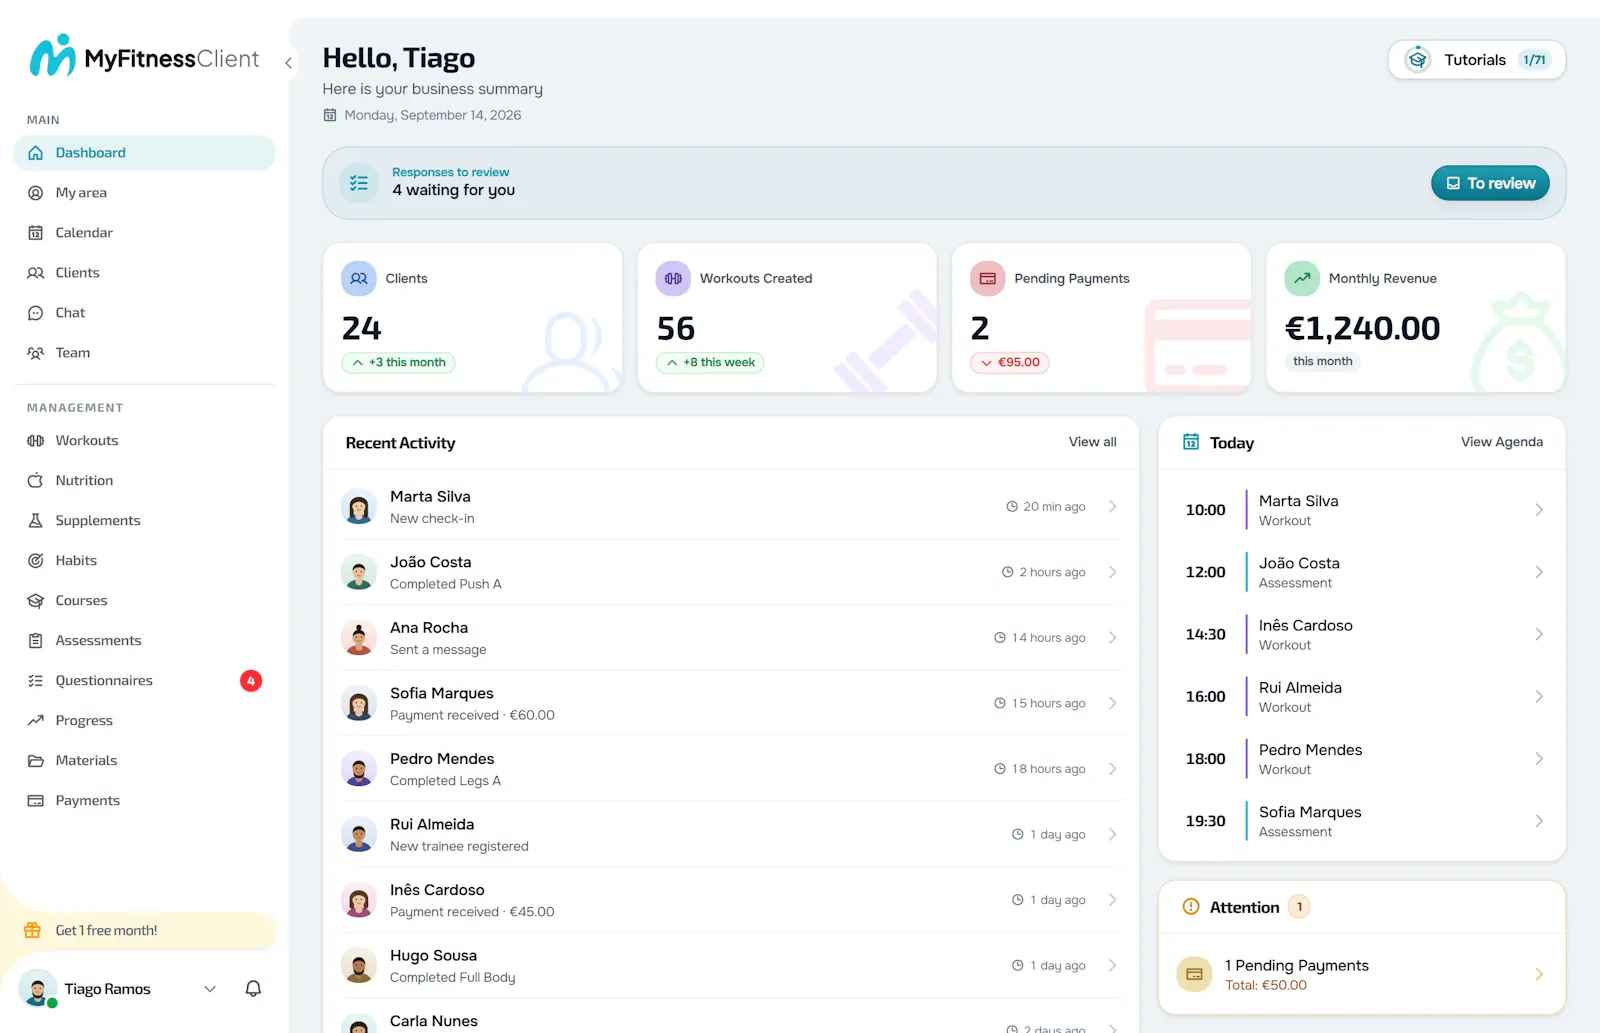Open the 10:00 Marta Silva Workout chevron
This screenshot has height=1033, width=1600.
pyautogui.click(x=1539, y=510)
